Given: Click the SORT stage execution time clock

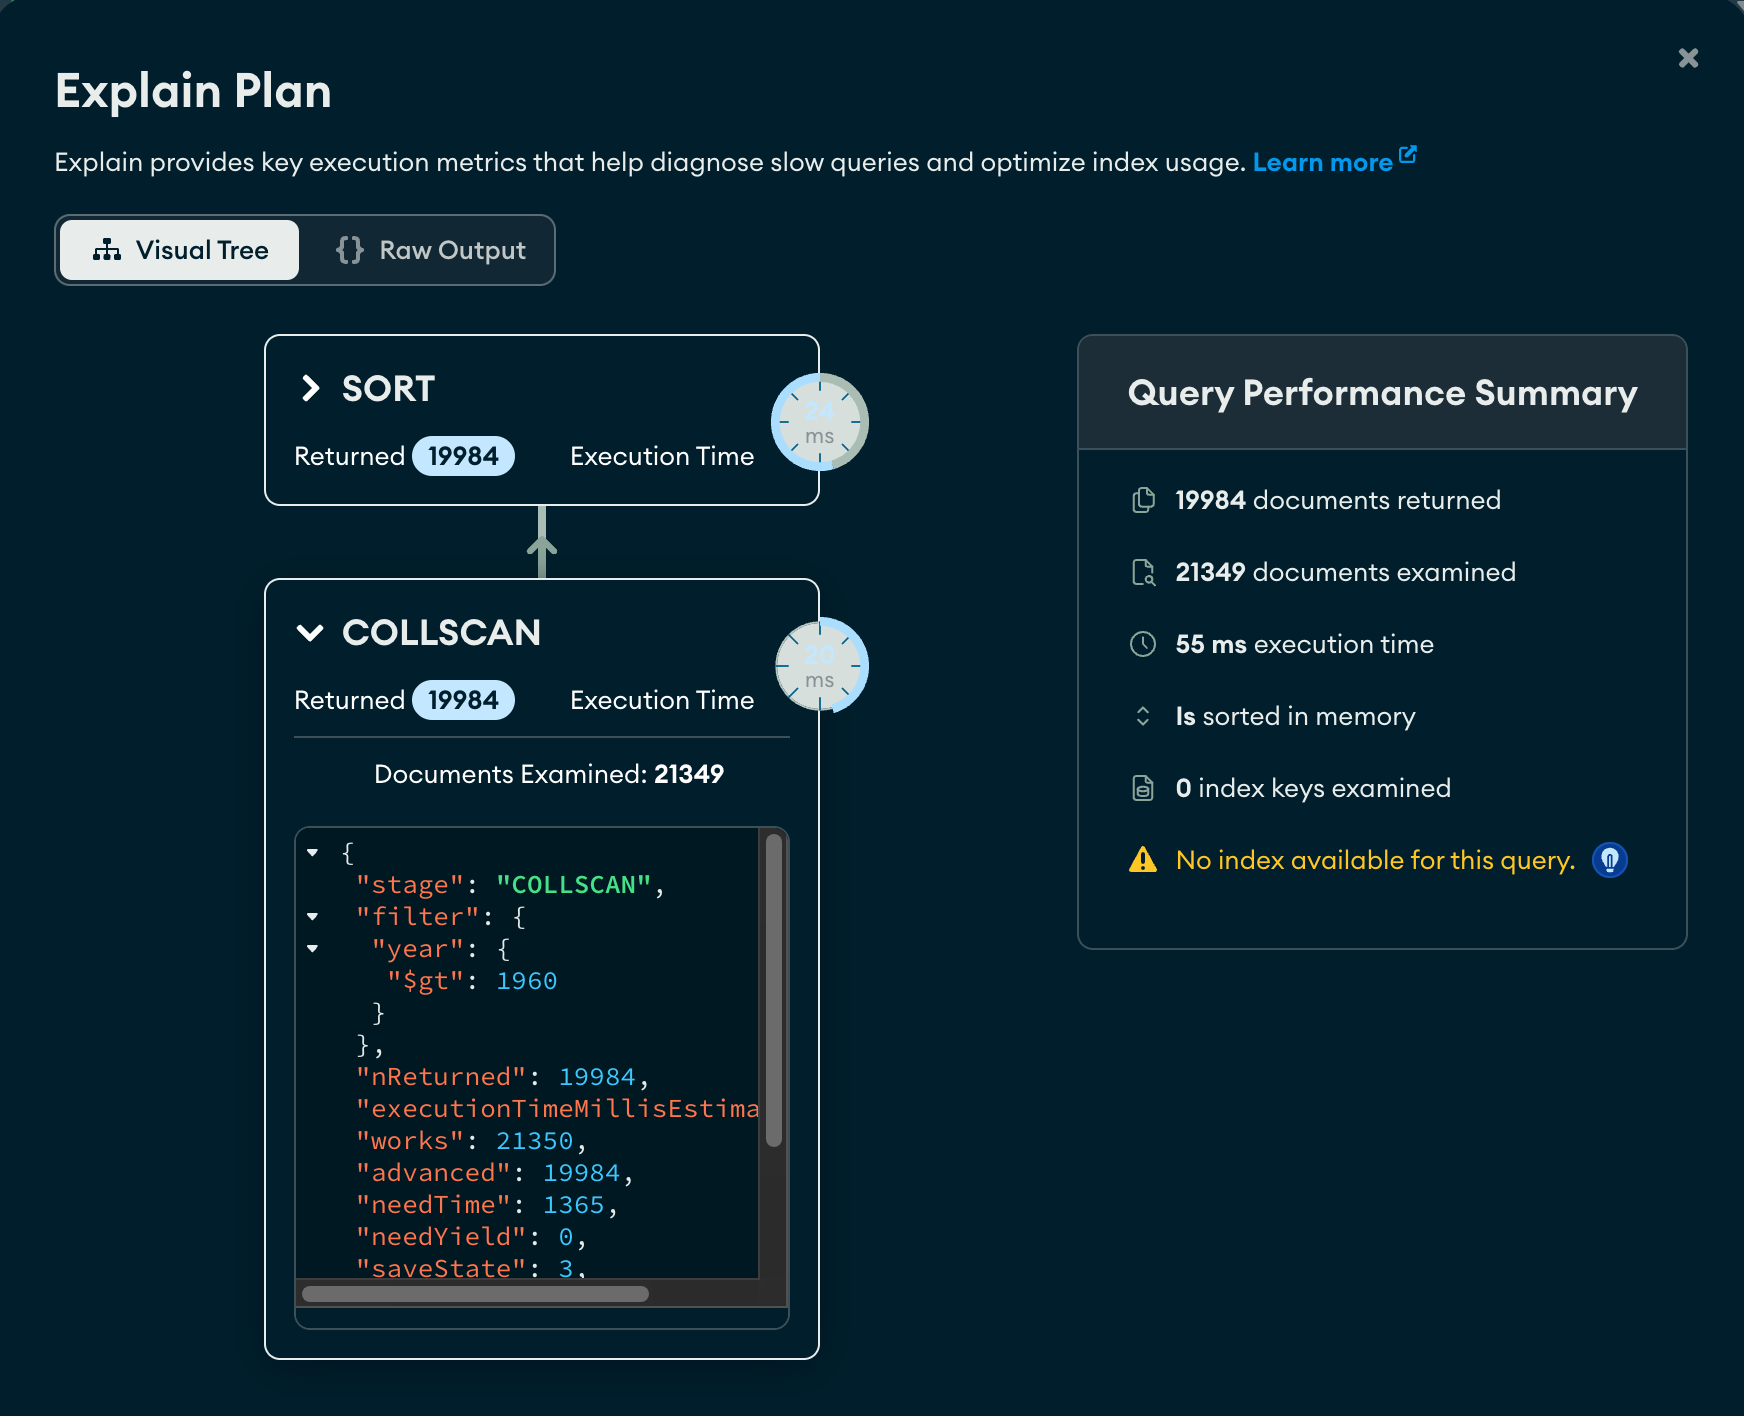Looking at the screenshot, I should [820, 422].
